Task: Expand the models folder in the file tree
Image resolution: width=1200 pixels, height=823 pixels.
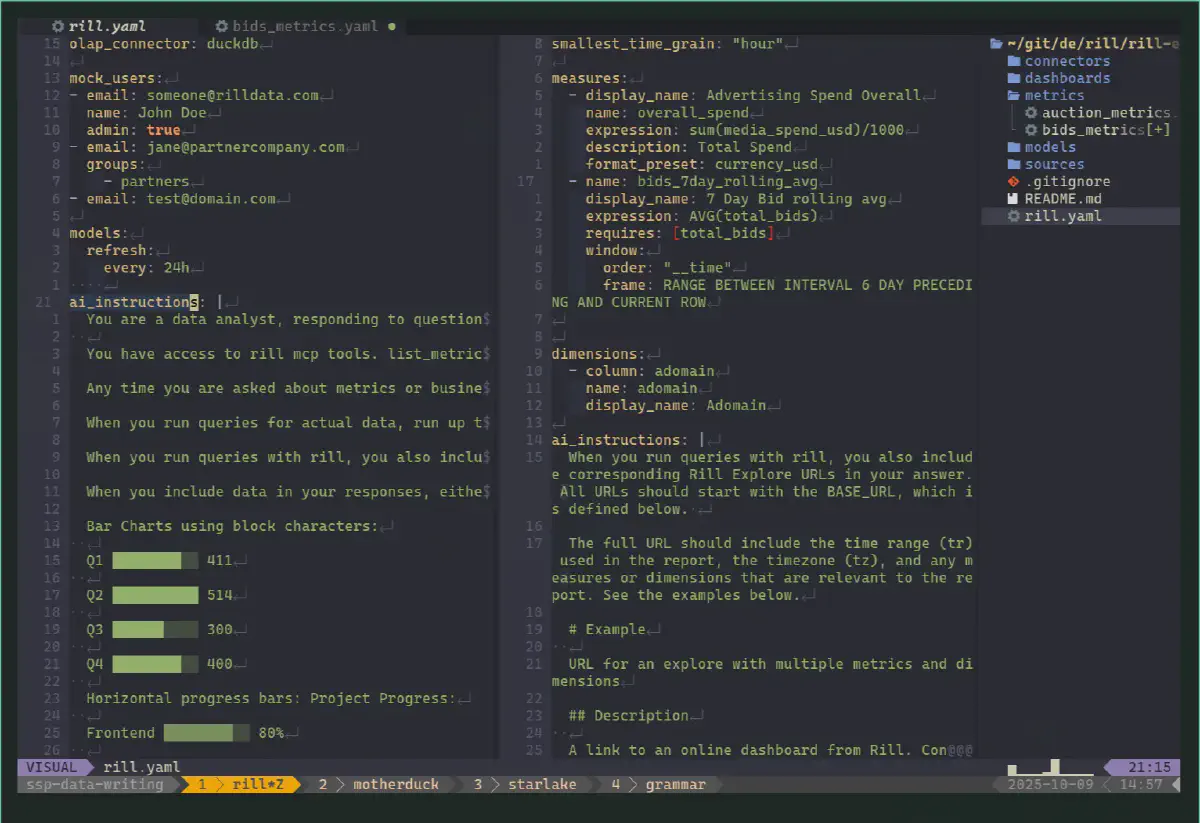Action: (1042, 147)
